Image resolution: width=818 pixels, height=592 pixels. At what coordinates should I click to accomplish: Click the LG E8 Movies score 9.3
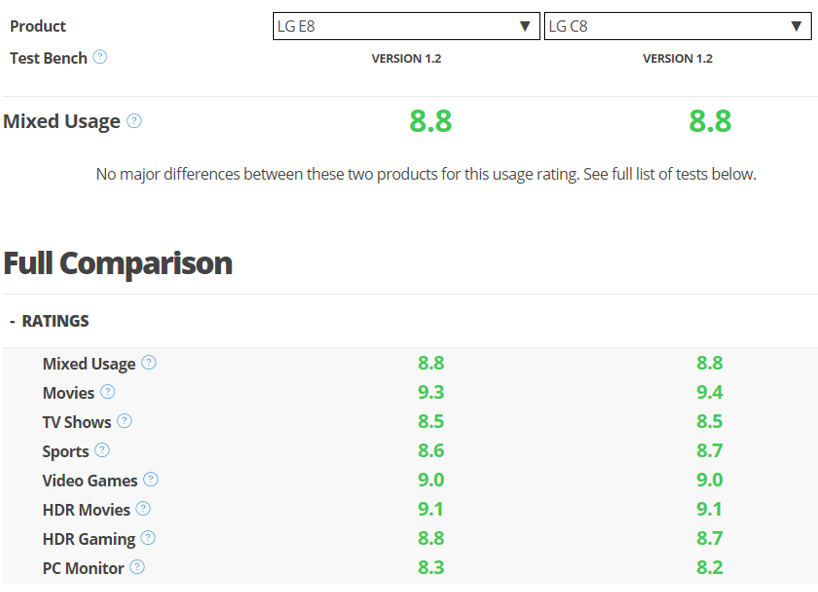(x=431, y=392)
